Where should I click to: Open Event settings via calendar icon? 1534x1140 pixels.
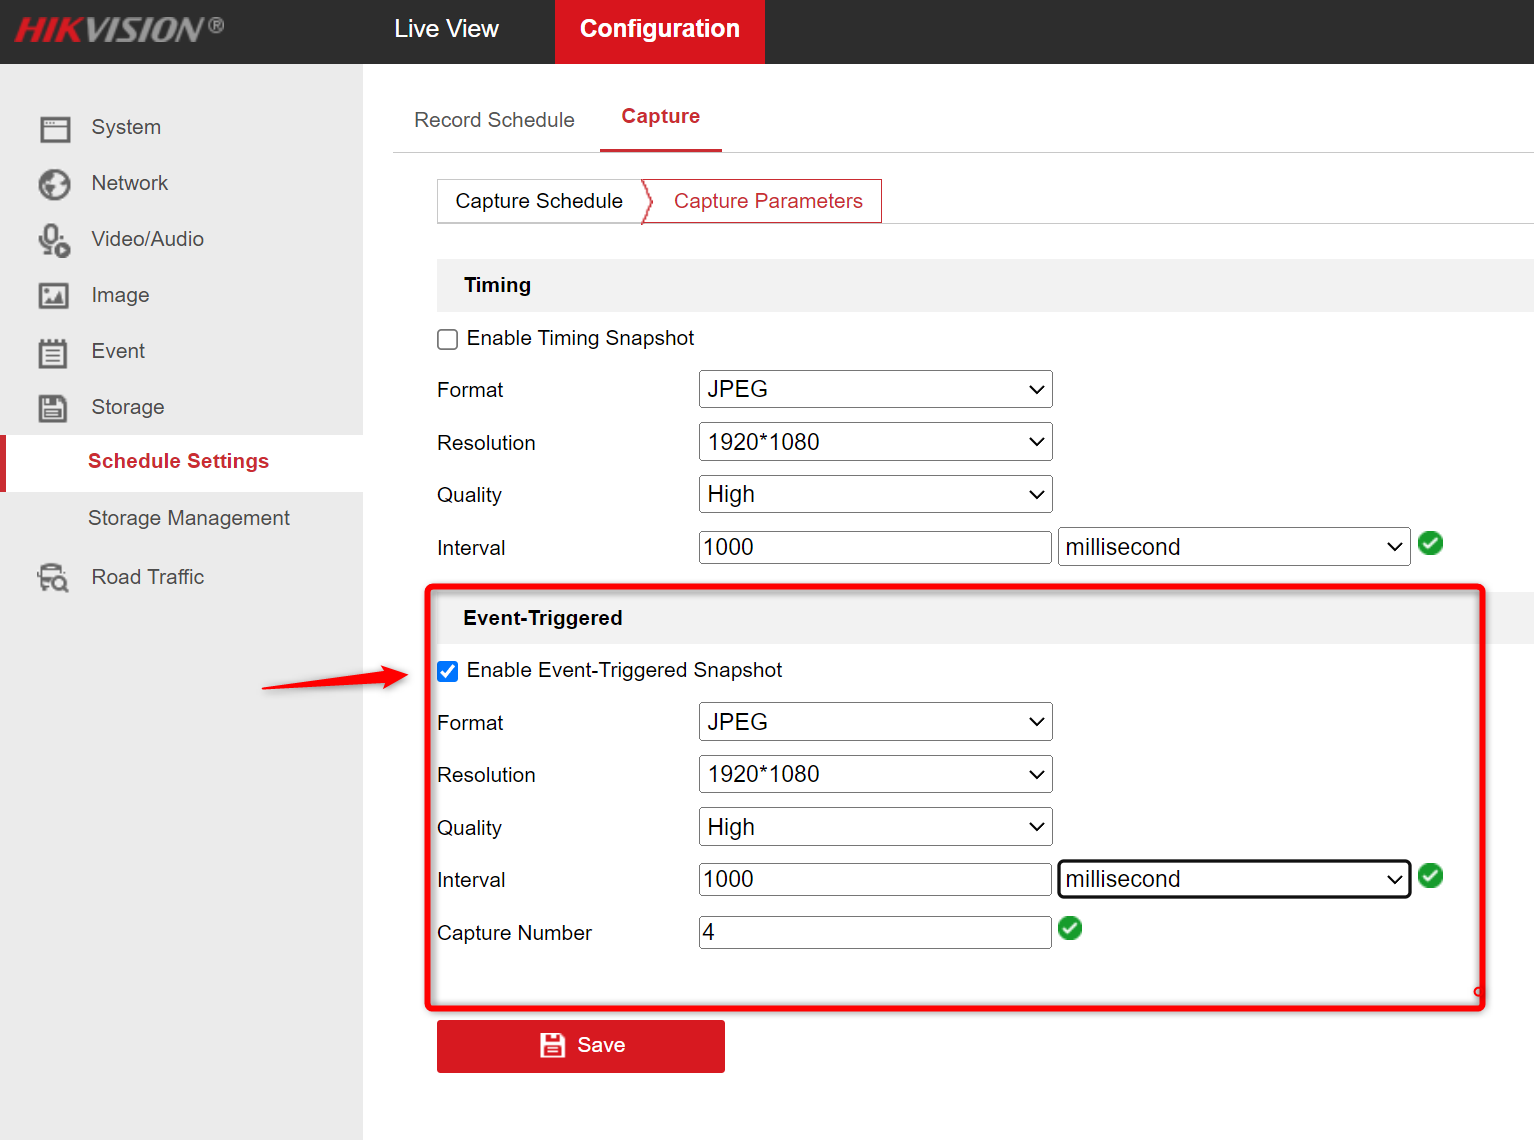[55, 351]
